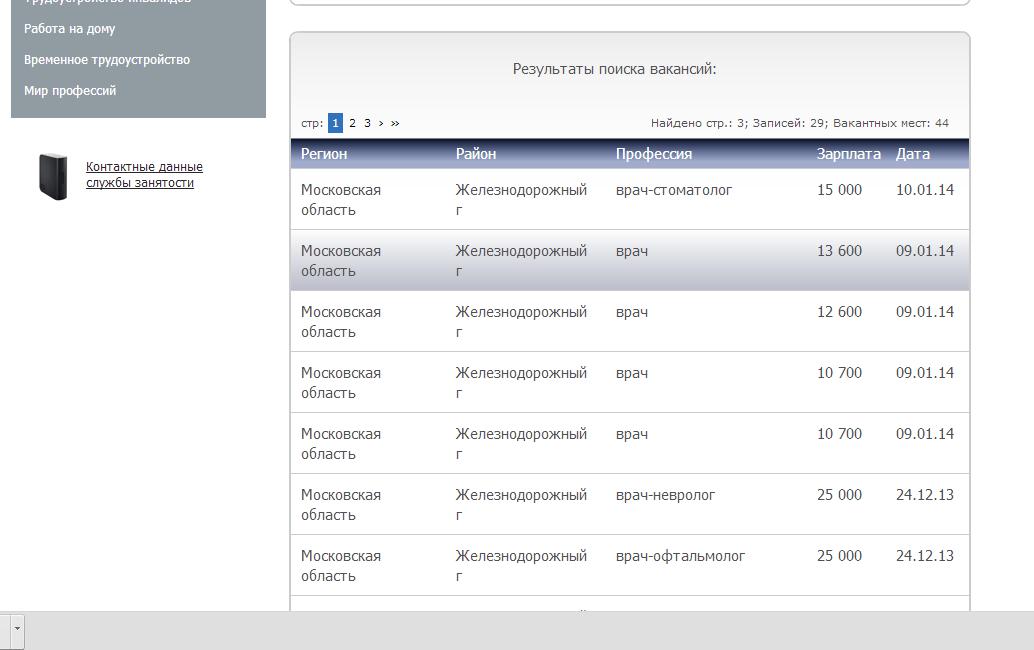
Task: Go to results page 3
Action: coord(367,123)
